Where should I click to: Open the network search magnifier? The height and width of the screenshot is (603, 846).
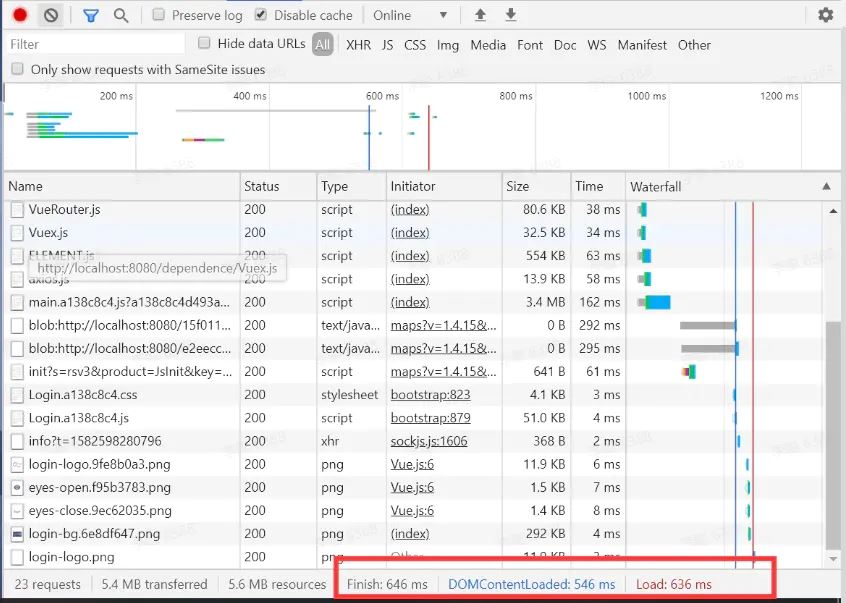(x=121, y=16)
